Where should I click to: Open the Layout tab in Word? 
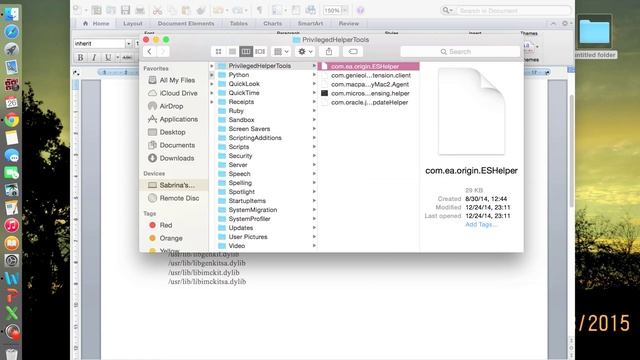pos(133,23)
